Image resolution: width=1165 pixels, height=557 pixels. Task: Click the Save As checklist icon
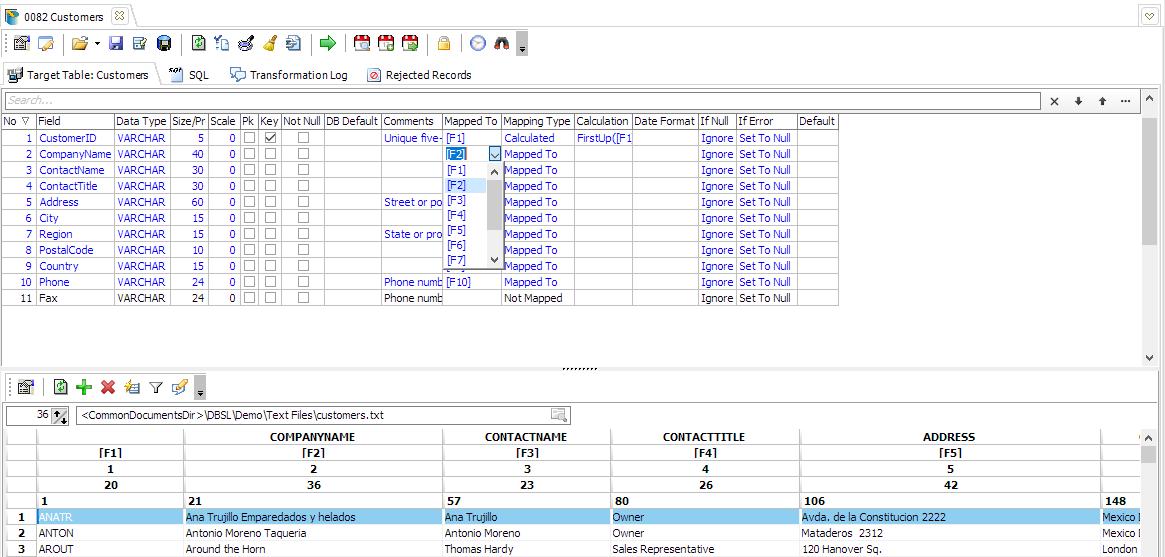pyautogui.click(x=140, y=44)
